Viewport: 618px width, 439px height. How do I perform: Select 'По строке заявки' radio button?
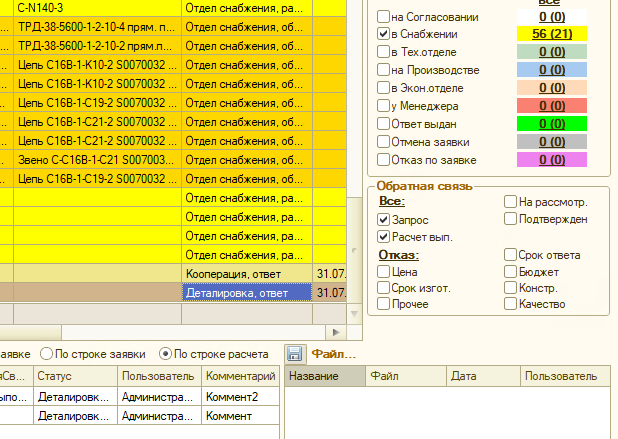pyautogui.click(x=47, y=354)
